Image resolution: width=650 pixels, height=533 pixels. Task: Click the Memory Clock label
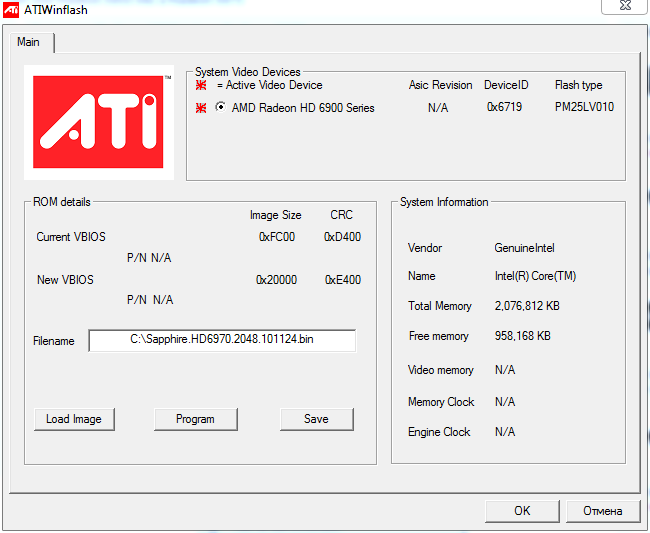pos(441,402)
